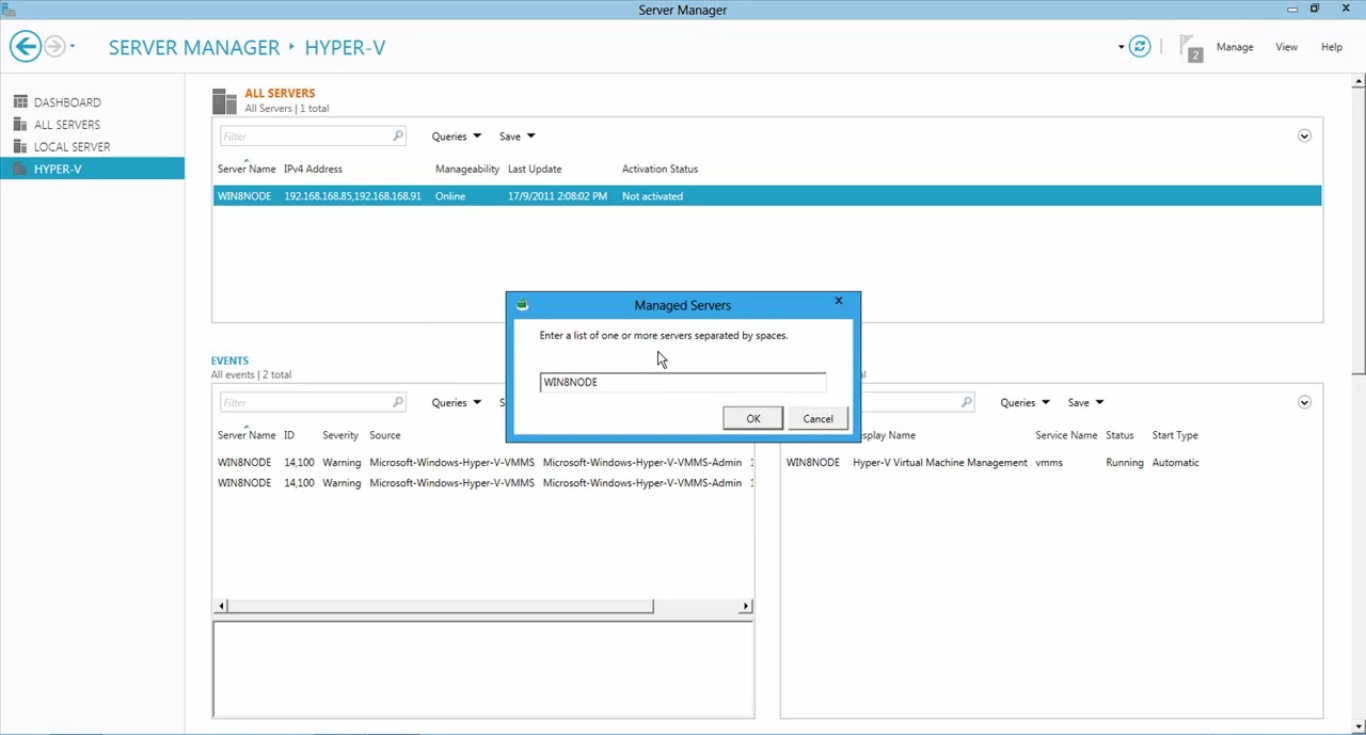The height and width of the screenshot is (735, 1366).
Task: Select the first Hyper-V-VMMS warning event
Action: pos(484,462)
